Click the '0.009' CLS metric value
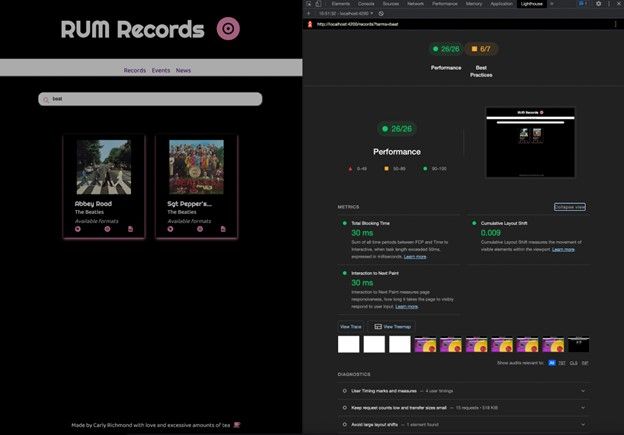The height and width of the screenshot is (435, 624). coord(491,233)
